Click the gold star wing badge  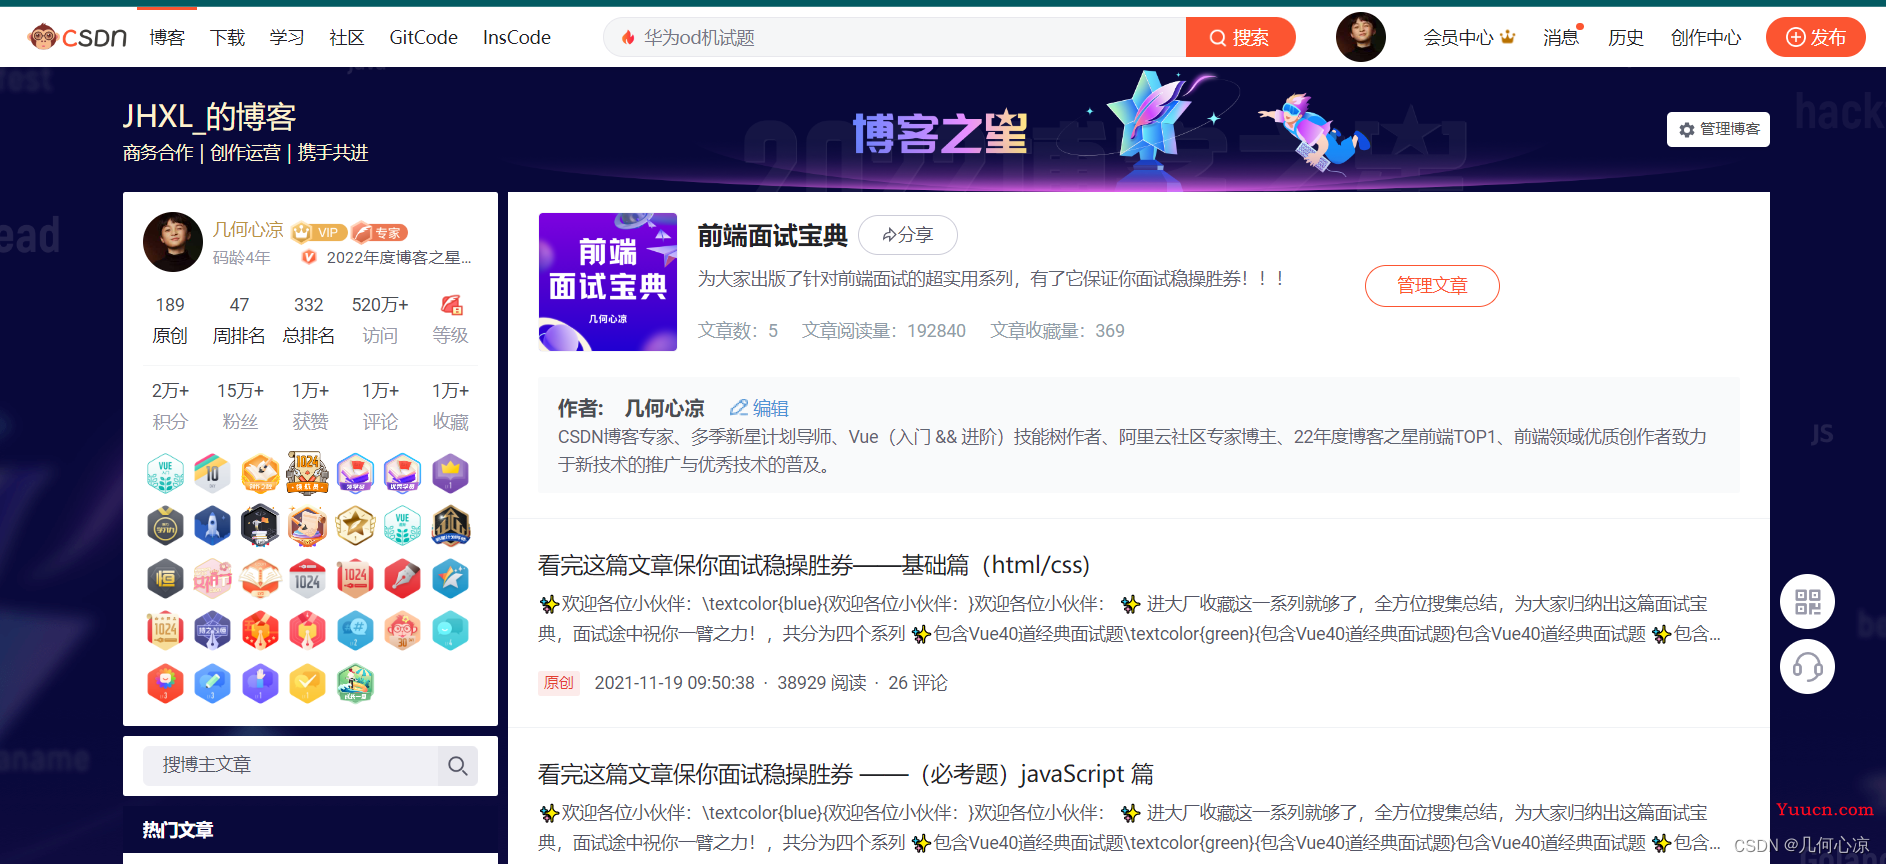pos(355,525)
